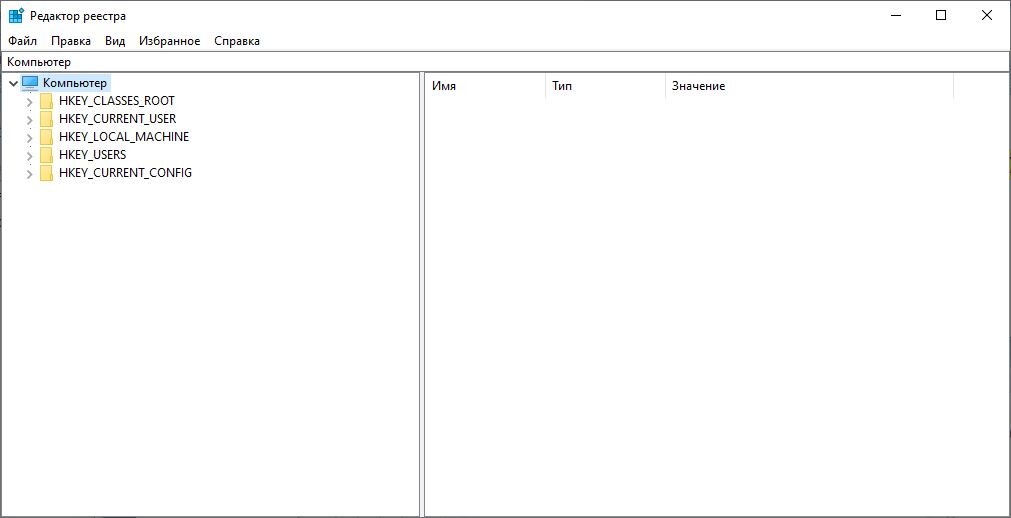Click the Registry Editor title bar icon
Viewport: 1011px width, 518px height.
(x=16, y=15)
